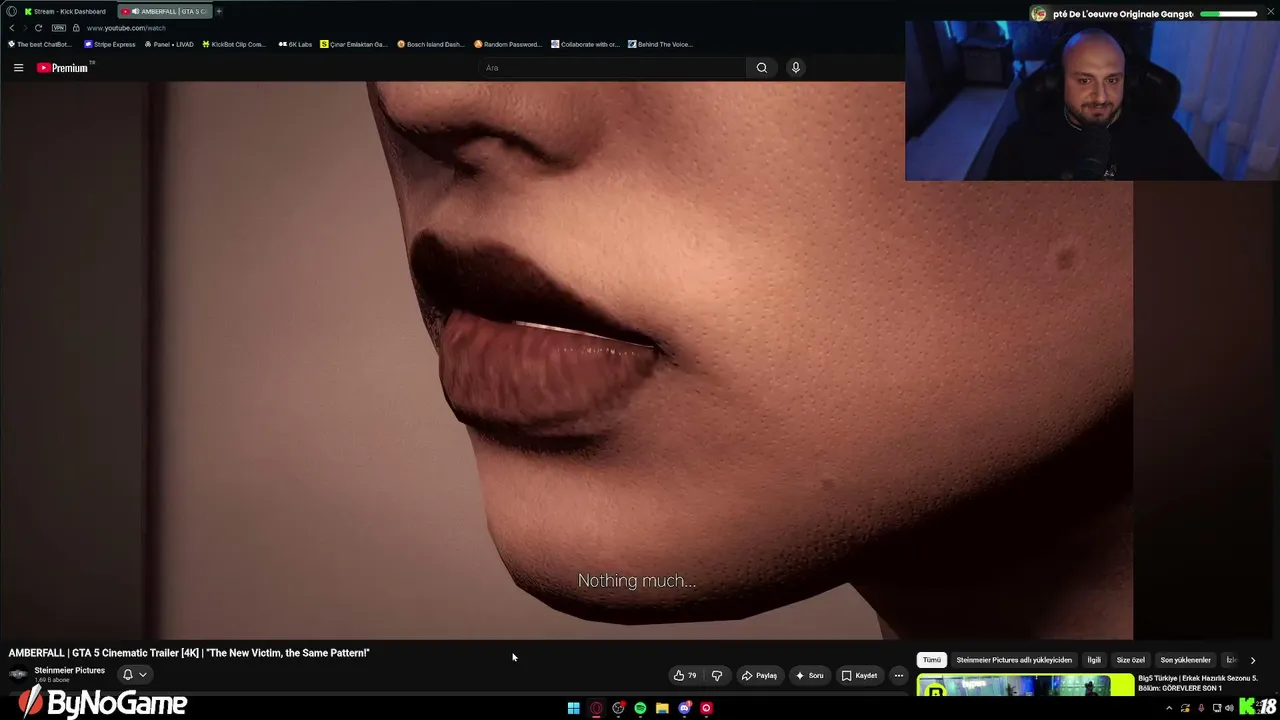The image size is (1280, 720).
Task: Switch to the Stream - Kick Dashboard tab
Action: pos(66,11)
